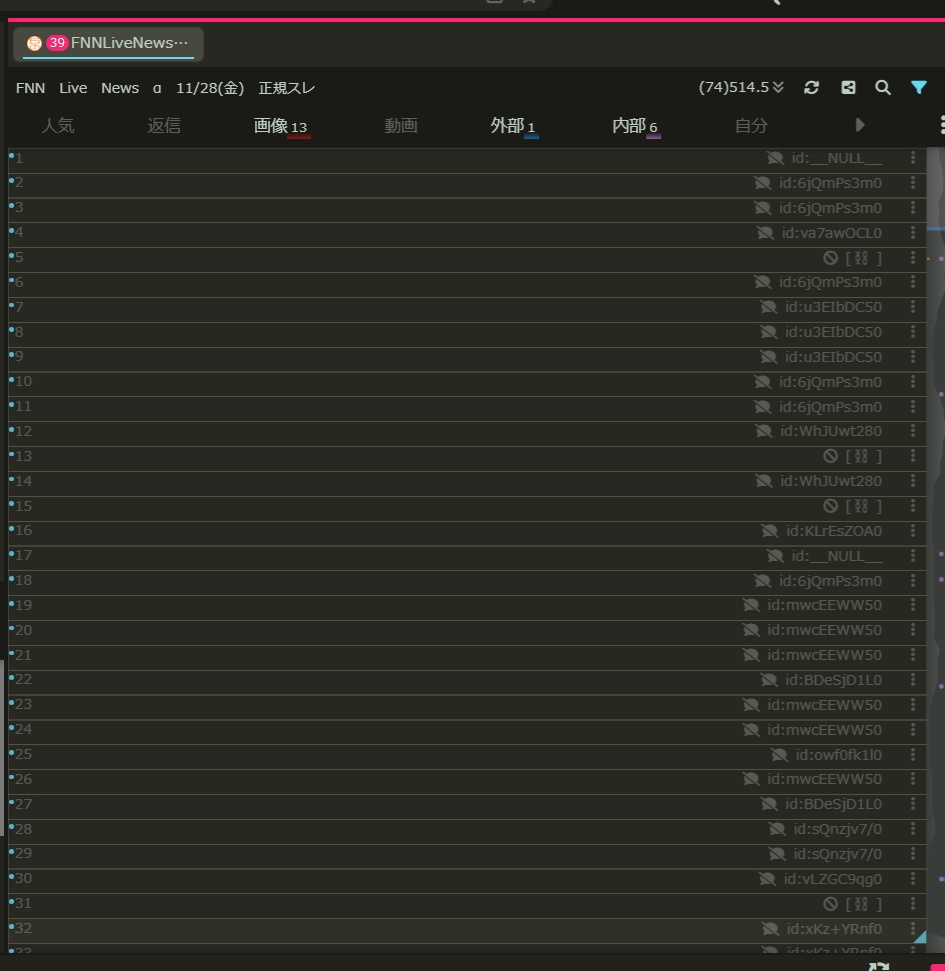Screen dimensions: 945x971
Task: Click the refresh thread icon
Action: [811, 88]
